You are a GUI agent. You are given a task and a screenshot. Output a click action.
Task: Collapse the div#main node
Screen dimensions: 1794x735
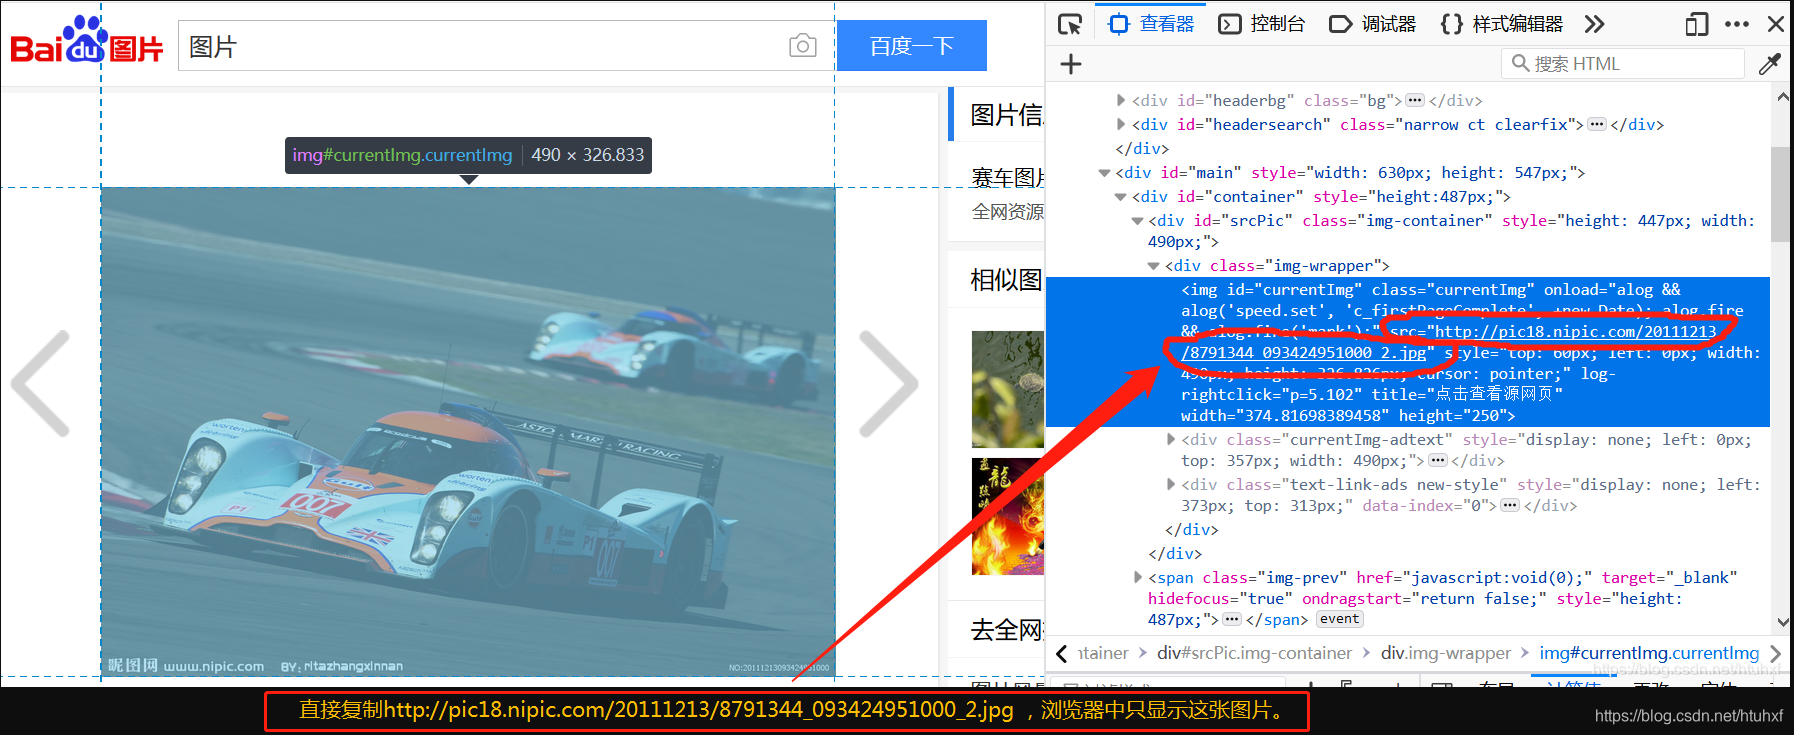1104,173
